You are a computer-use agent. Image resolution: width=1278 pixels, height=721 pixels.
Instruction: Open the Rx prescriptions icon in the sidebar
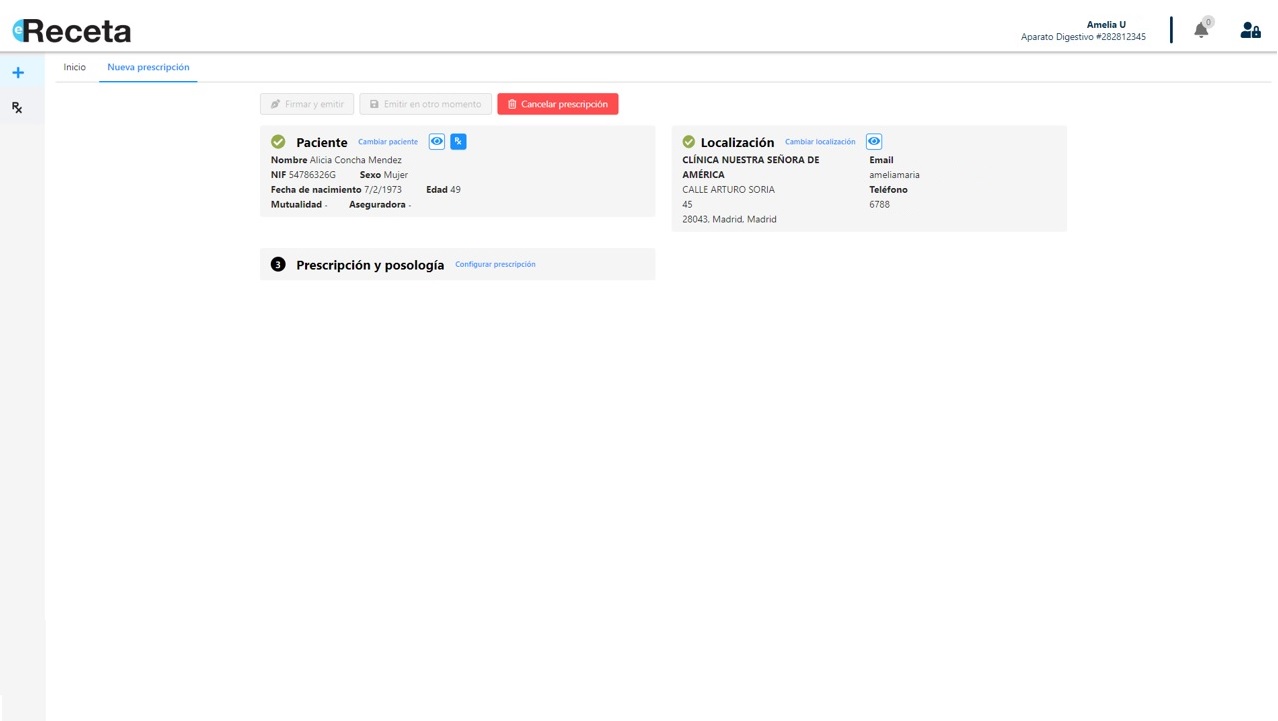17,108
